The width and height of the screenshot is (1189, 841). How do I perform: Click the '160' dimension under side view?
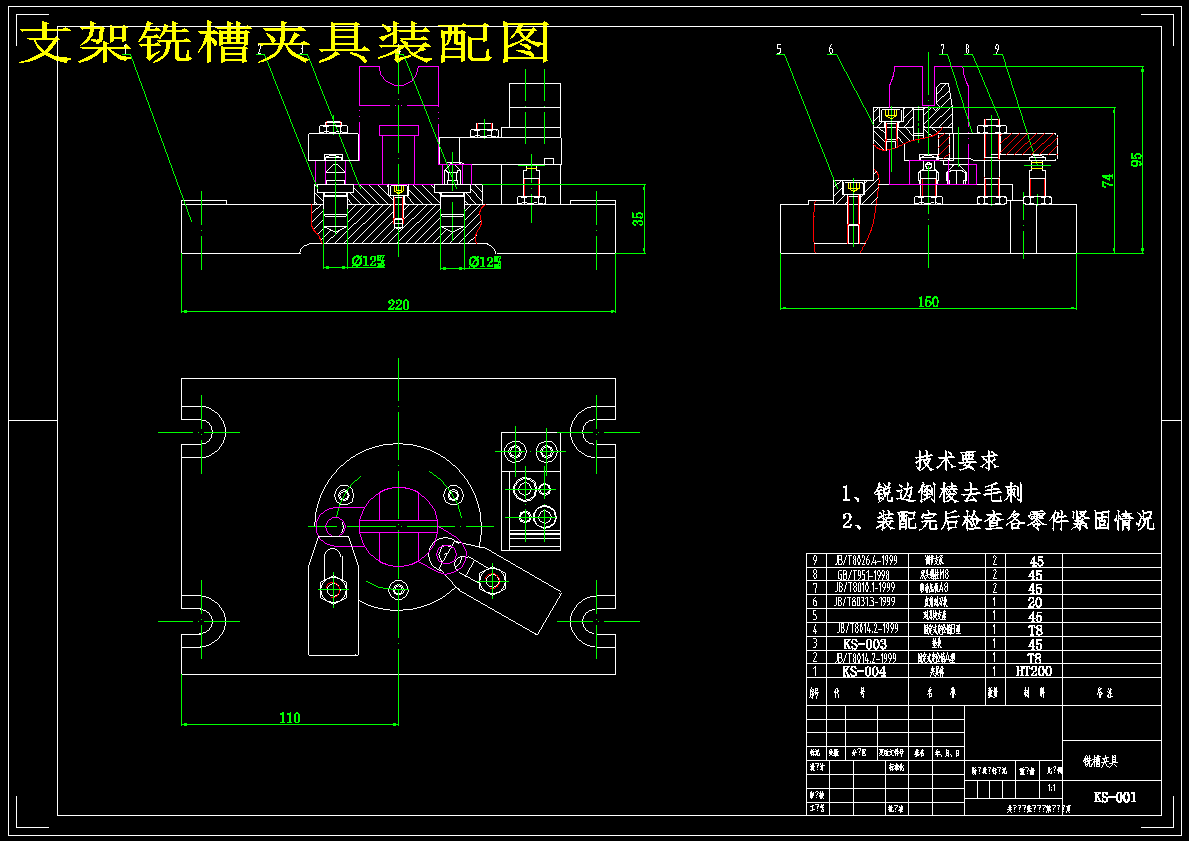(928, 302)
